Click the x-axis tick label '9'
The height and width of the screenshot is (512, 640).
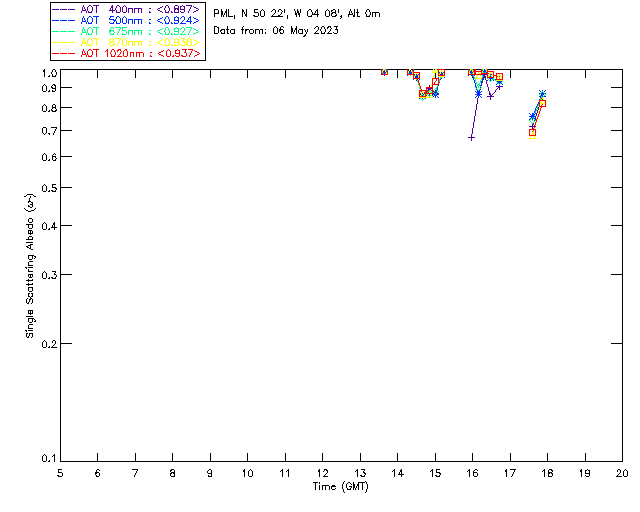coord(210,473)
